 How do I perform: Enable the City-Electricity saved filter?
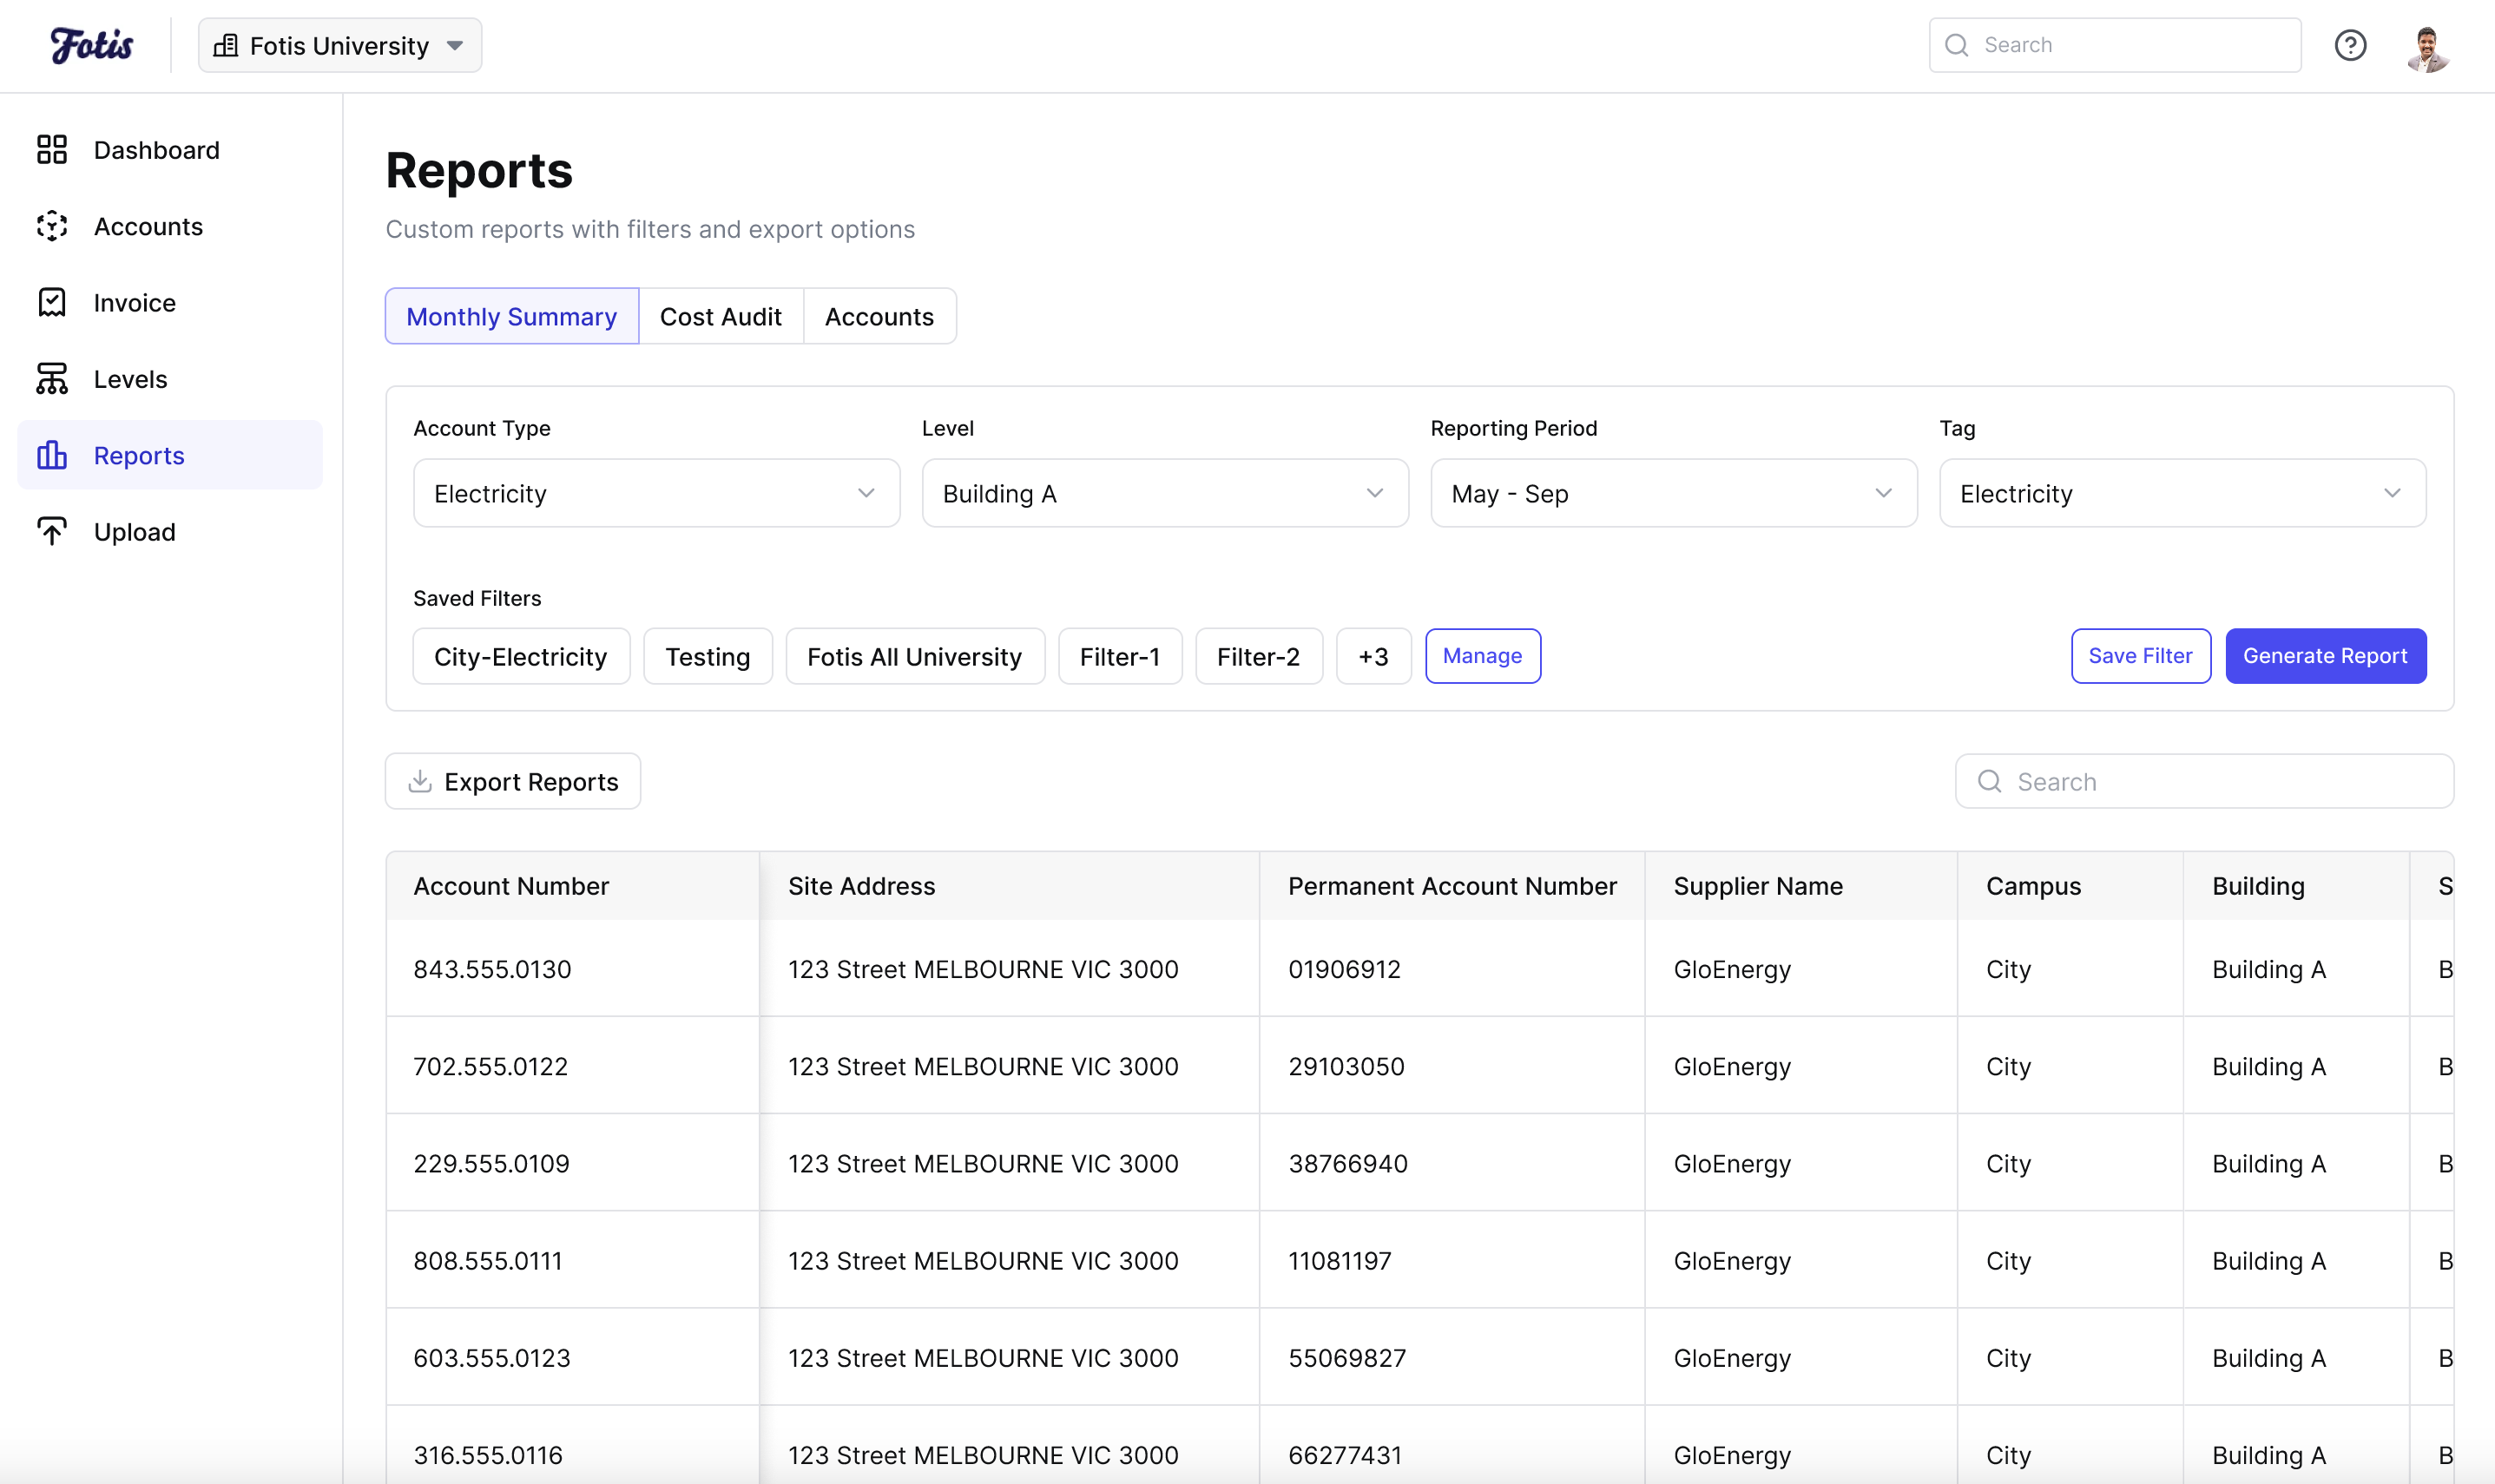pyautogui.click(x=520, y=656)
